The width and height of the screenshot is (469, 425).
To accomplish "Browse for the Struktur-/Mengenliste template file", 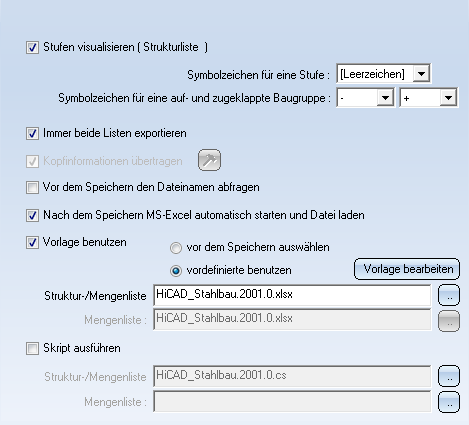I will click(449, 295).
